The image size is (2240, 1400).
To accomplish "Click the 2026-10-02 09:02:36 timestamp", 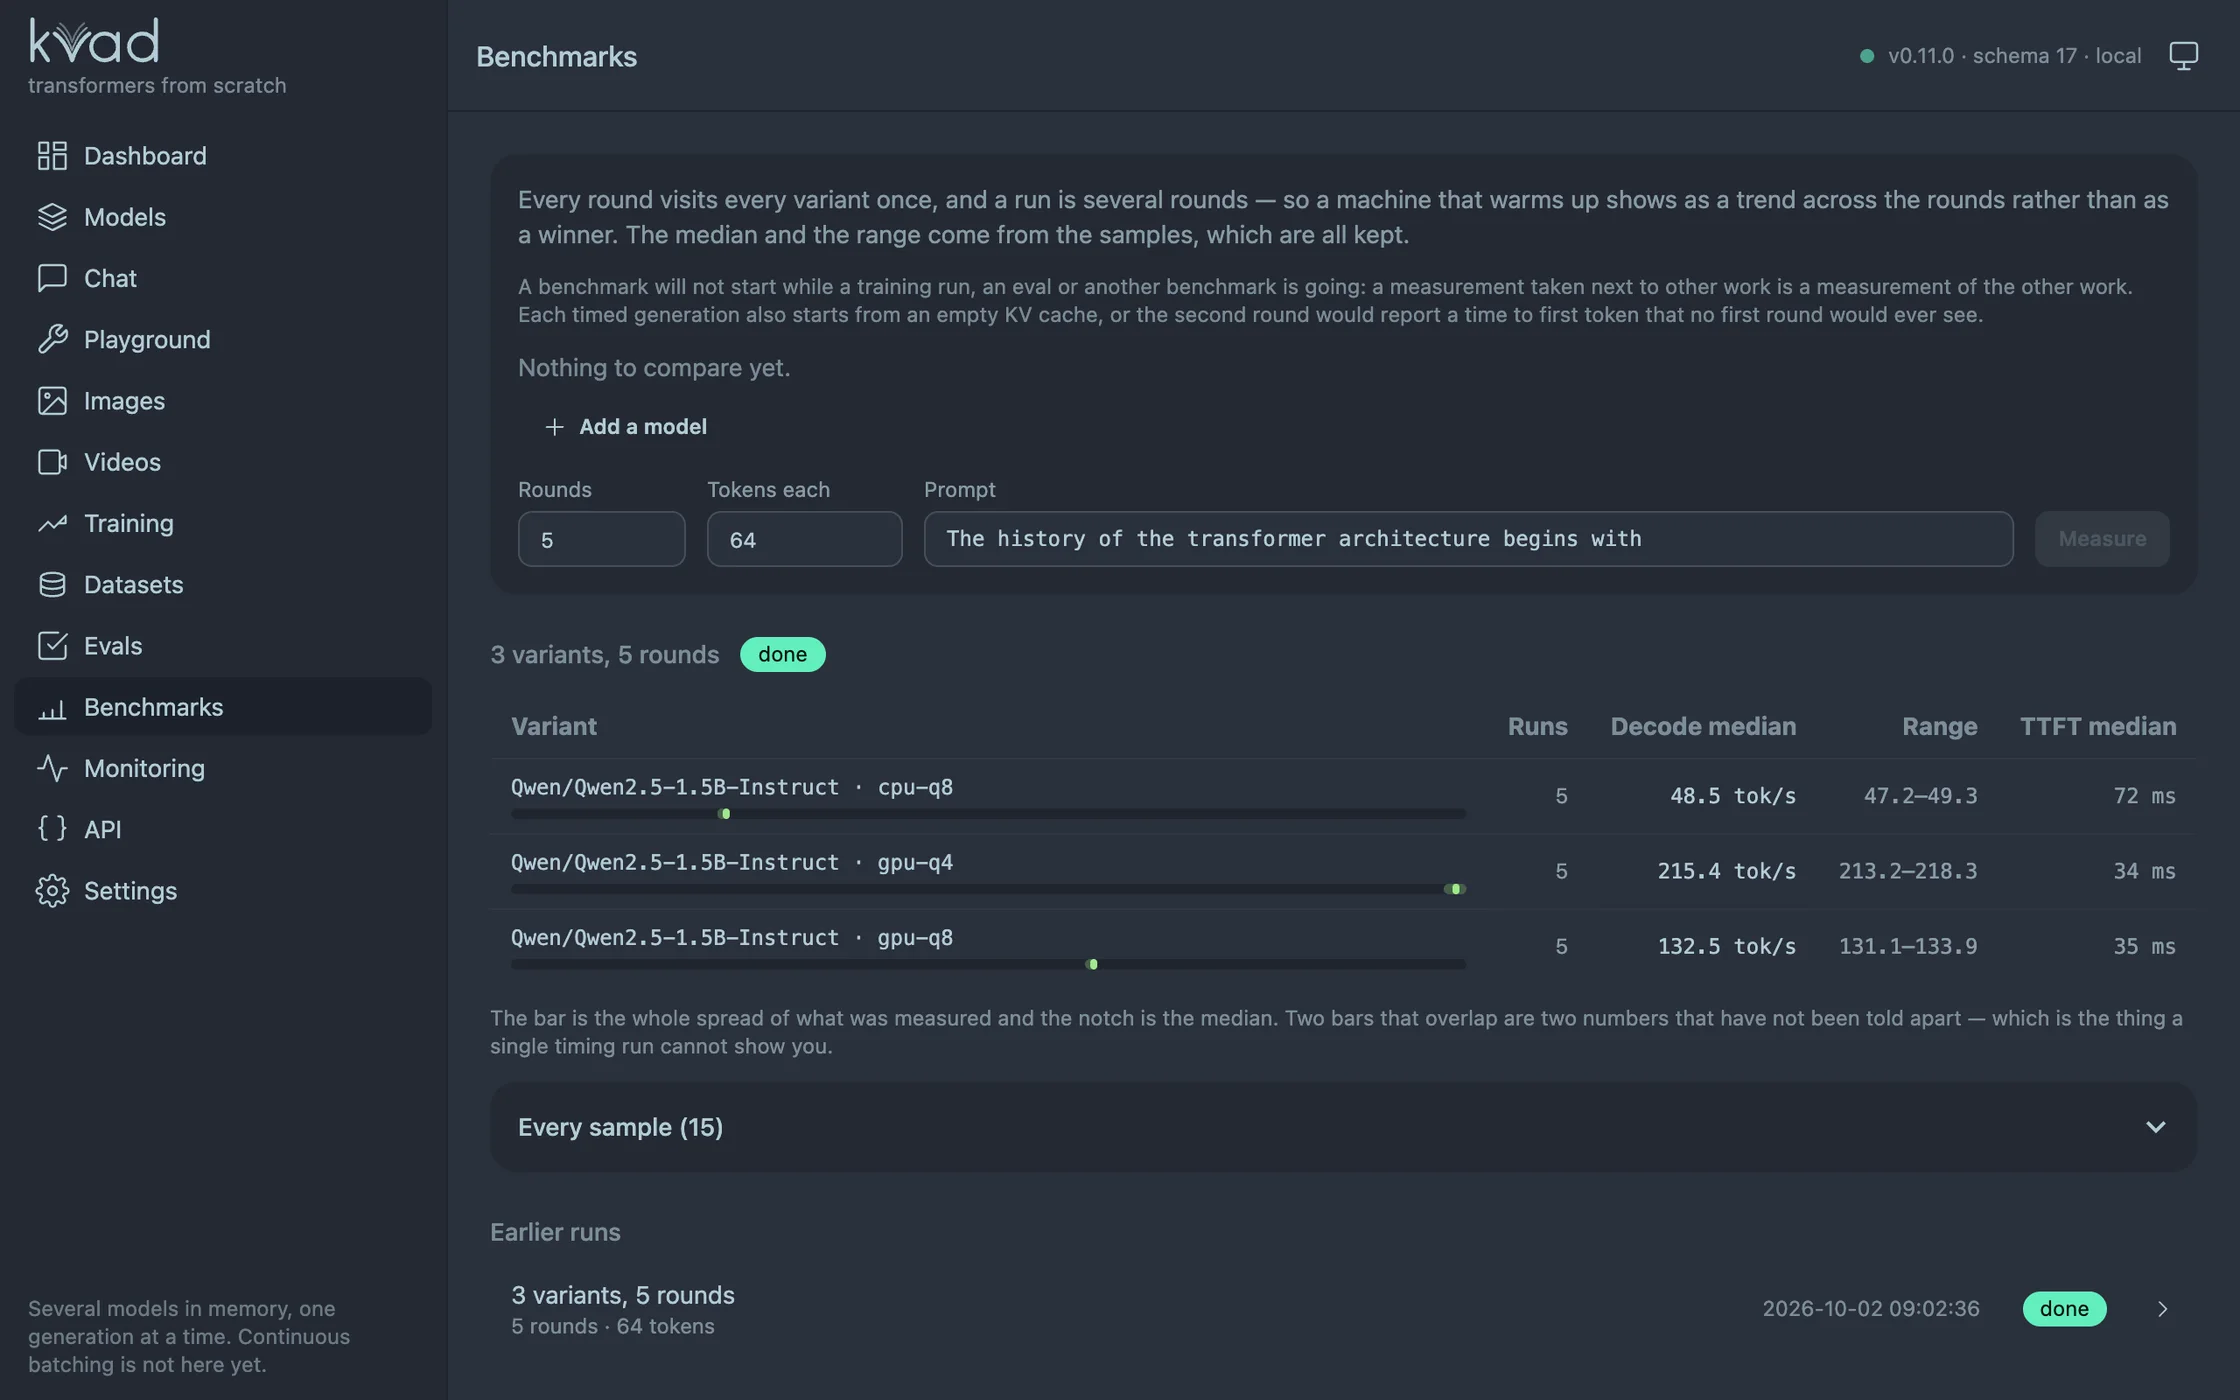I will [1871, 1309].
